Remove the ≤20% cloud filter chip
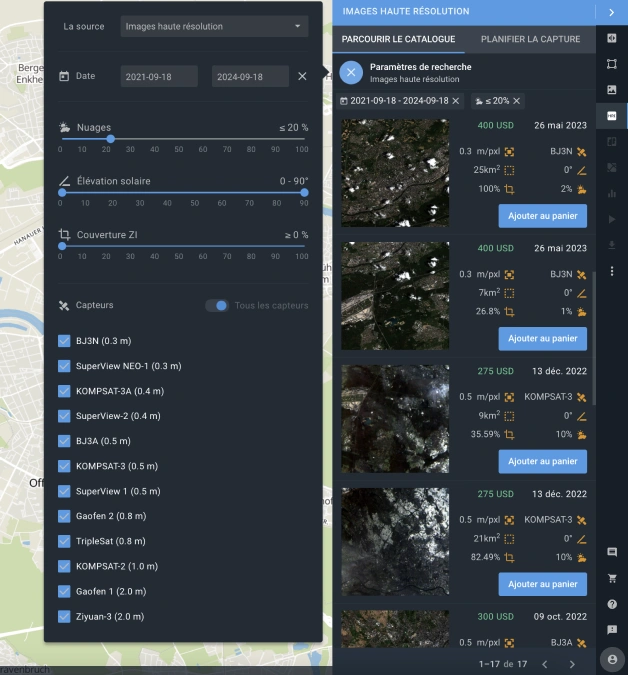 517,101
